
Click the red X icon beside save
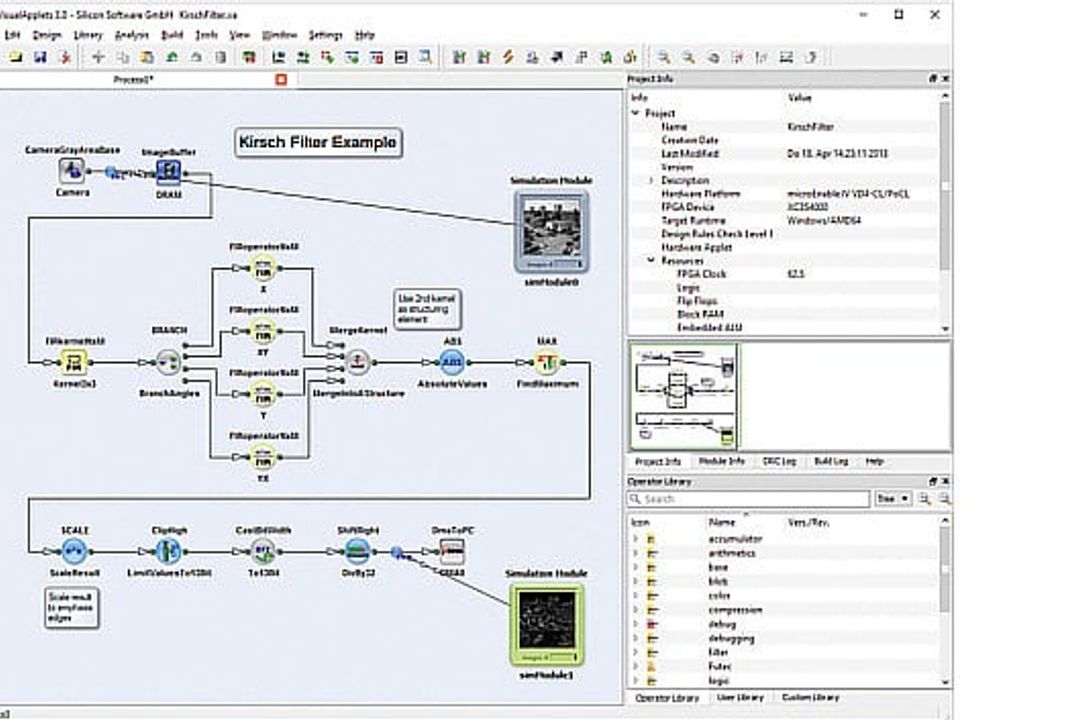pyautogui.click(x=65, y=58)
